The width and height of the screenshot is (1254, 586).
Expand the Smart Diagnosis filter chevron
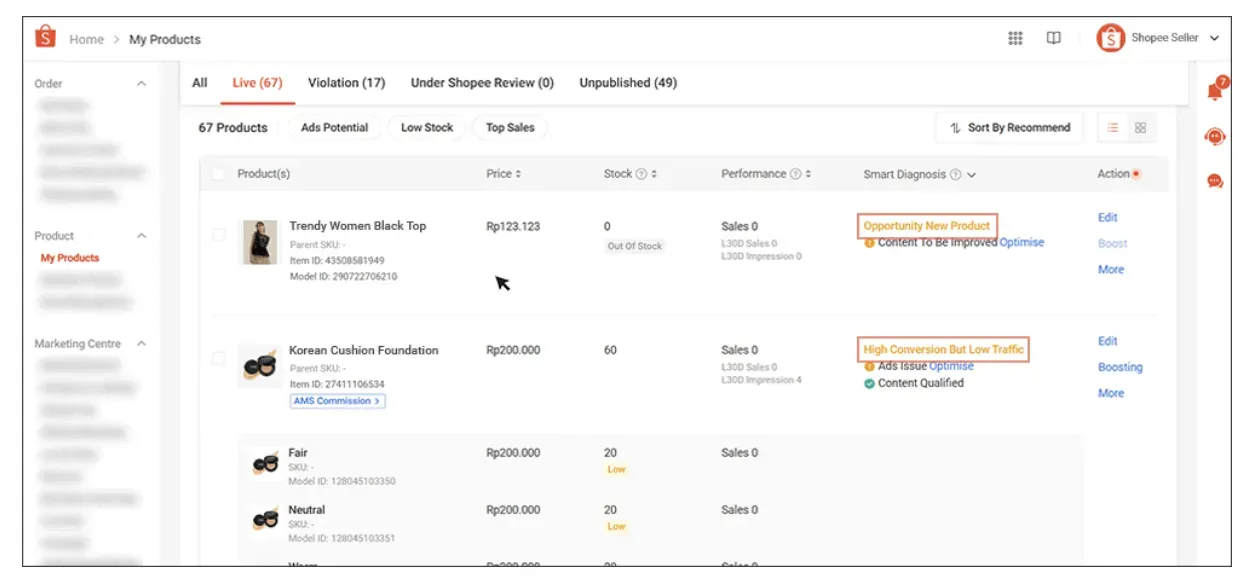point(971,175)
